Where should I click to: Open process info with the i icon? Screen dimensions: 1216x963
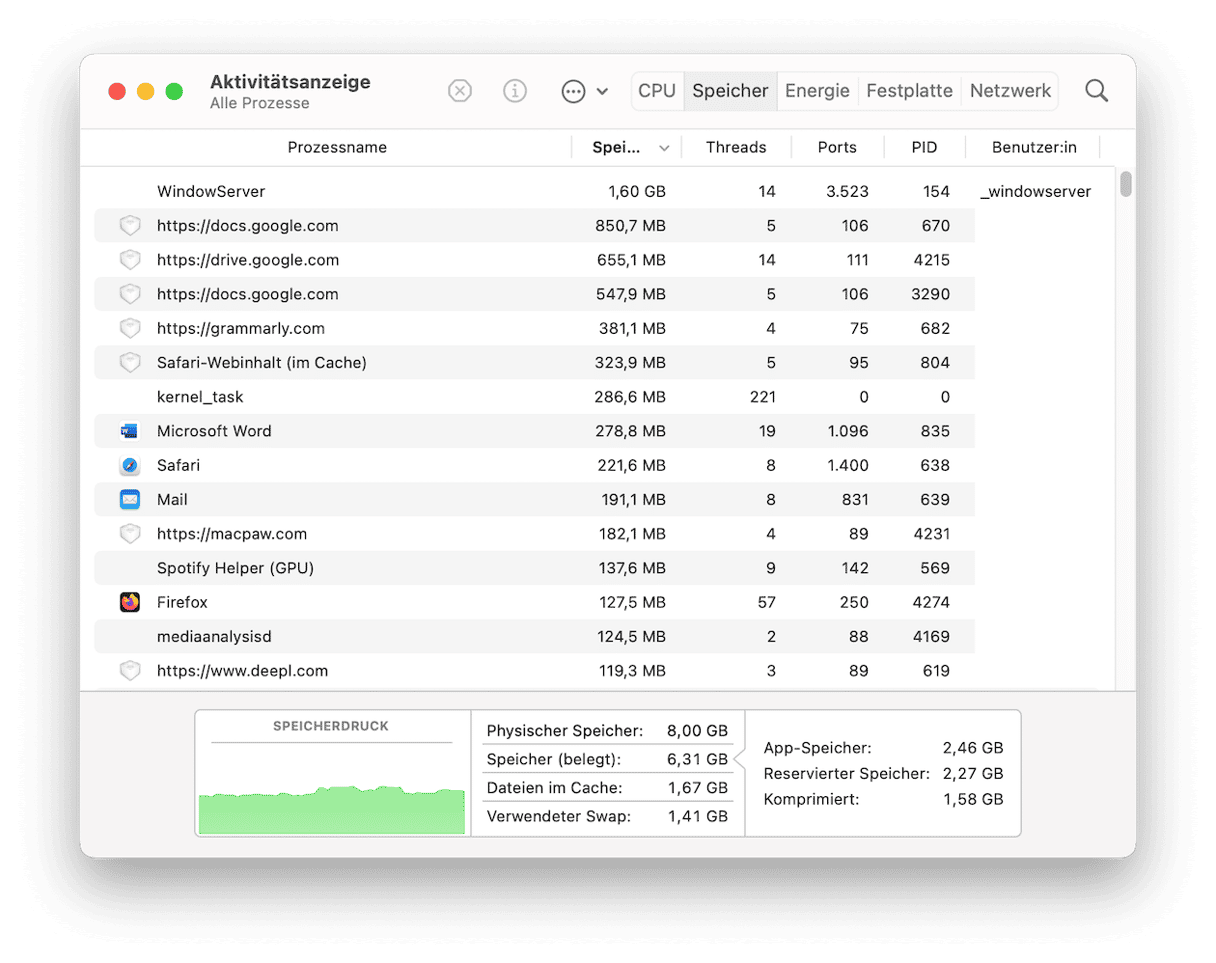point(515,91)
